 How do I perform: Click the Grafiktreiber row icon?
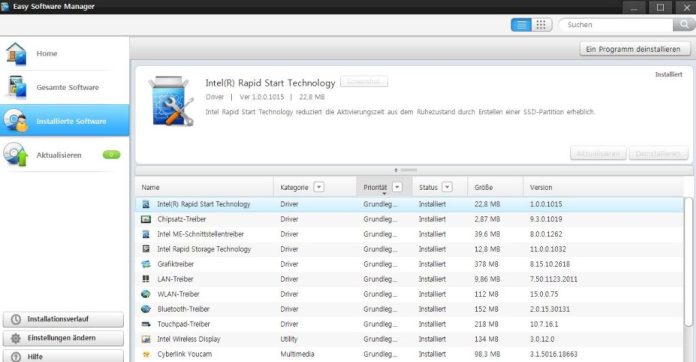[x=146, y=264]
